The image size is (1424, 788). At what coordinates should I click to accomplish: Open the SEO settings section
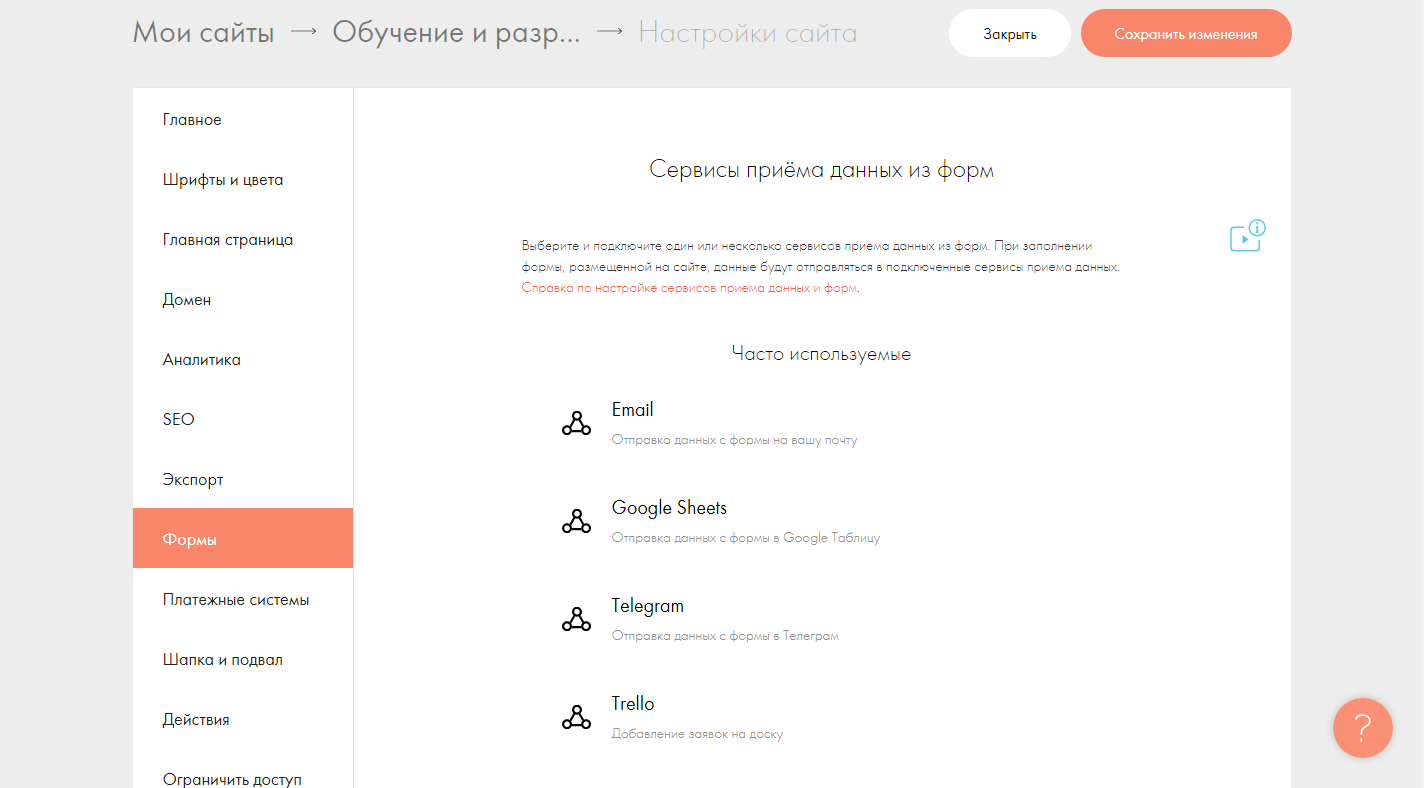pos(243,420)
